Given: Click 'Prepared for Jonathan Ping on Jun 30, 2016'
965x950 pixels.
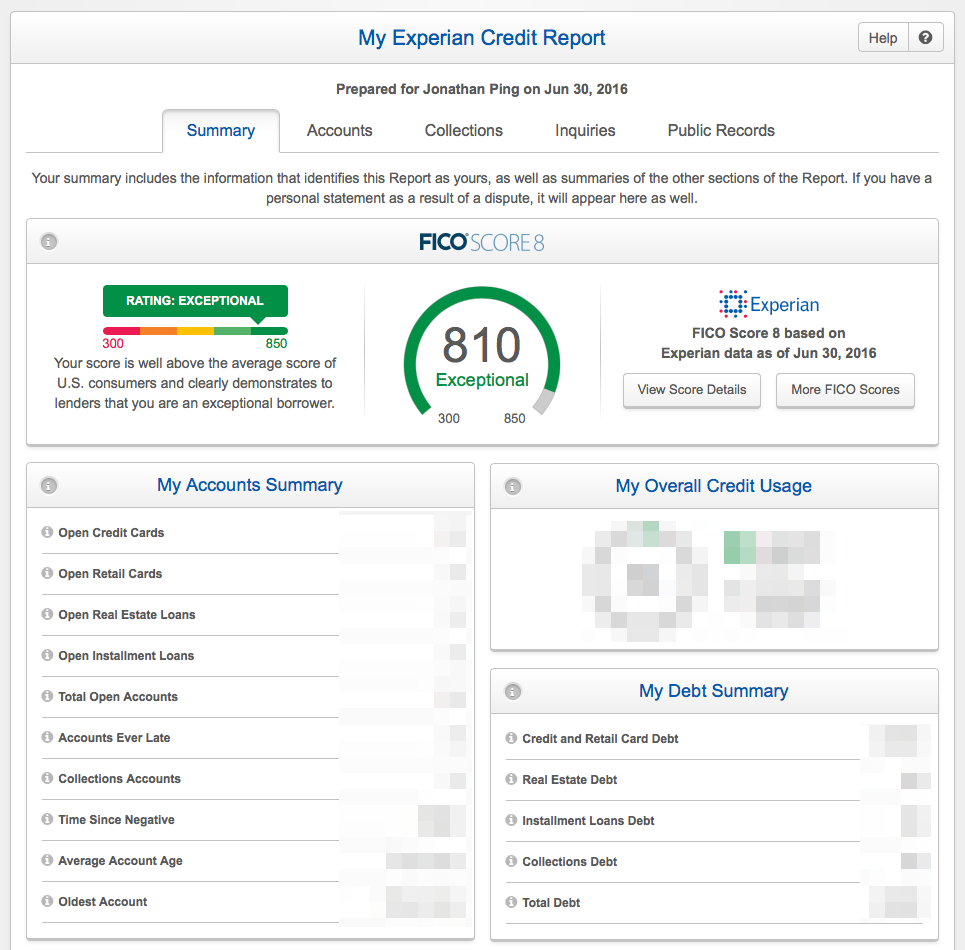Looking at the screenshot, I should coord(482,89).
